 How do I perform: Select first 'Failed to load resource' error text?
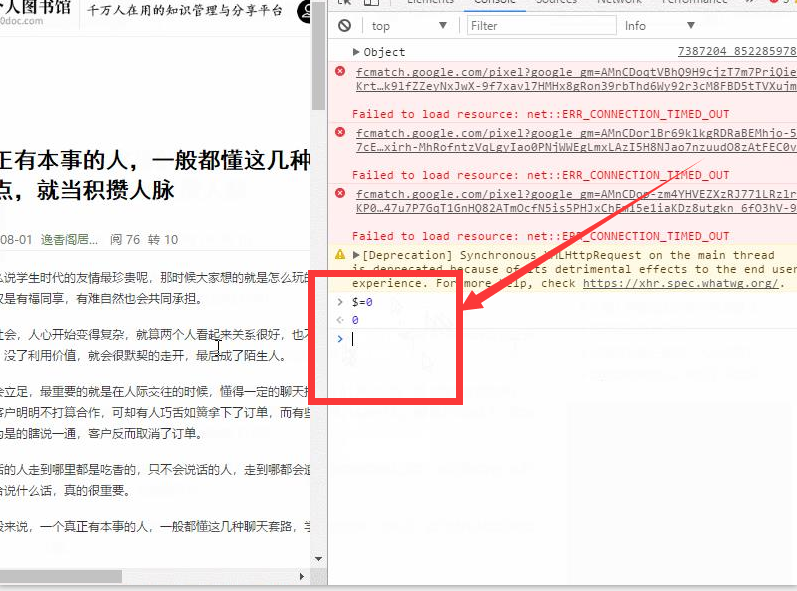pos(540,114)
